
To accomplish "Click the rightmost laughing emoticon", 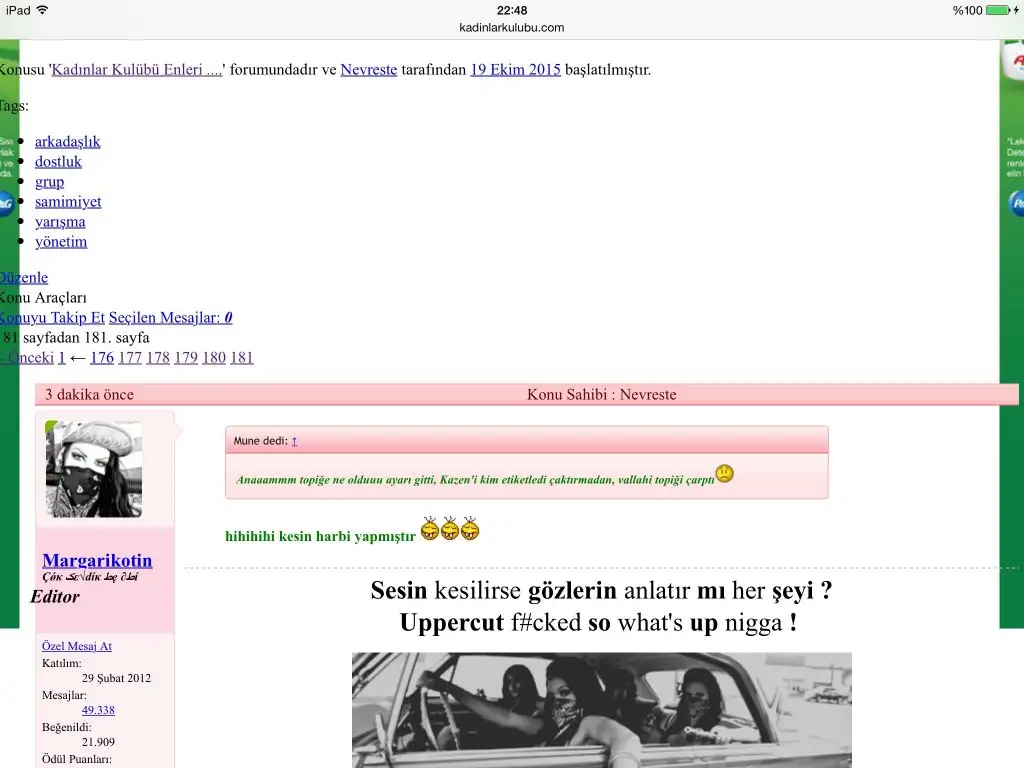I will point(469,530).
